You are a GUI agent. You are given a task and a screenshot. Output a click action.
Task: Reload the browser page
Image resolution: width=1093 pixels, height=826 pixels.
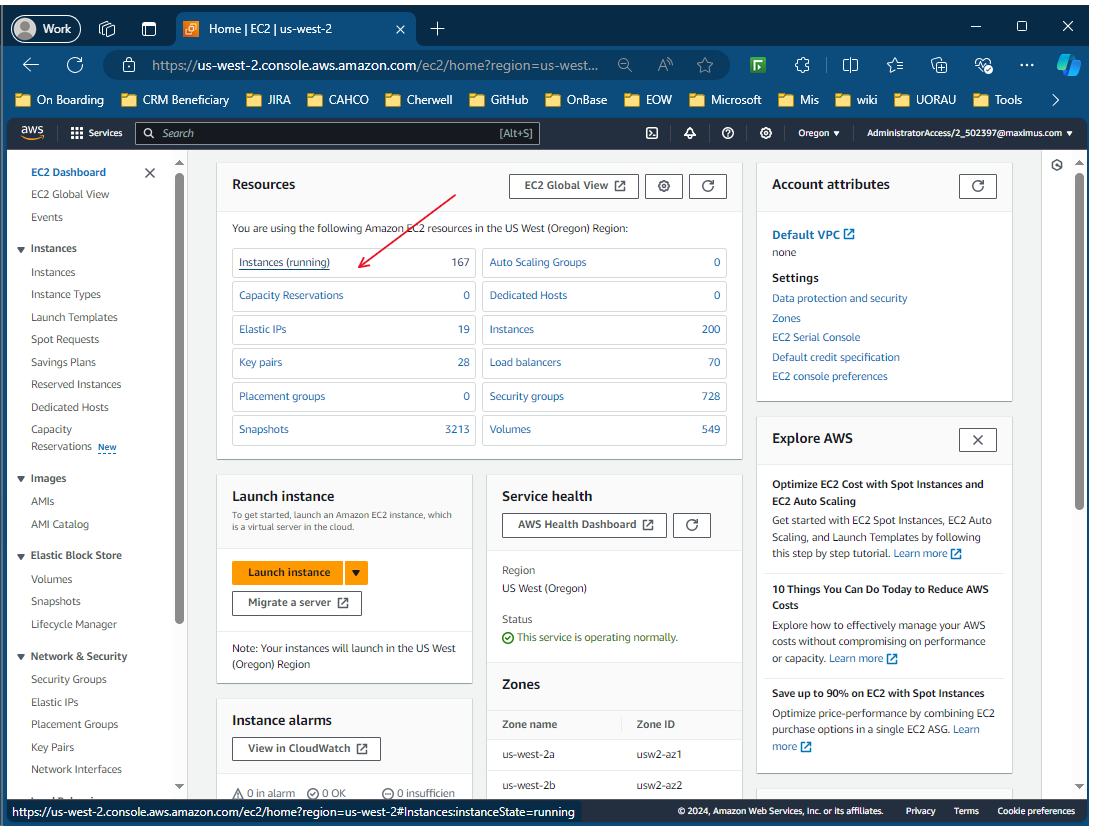75,65
